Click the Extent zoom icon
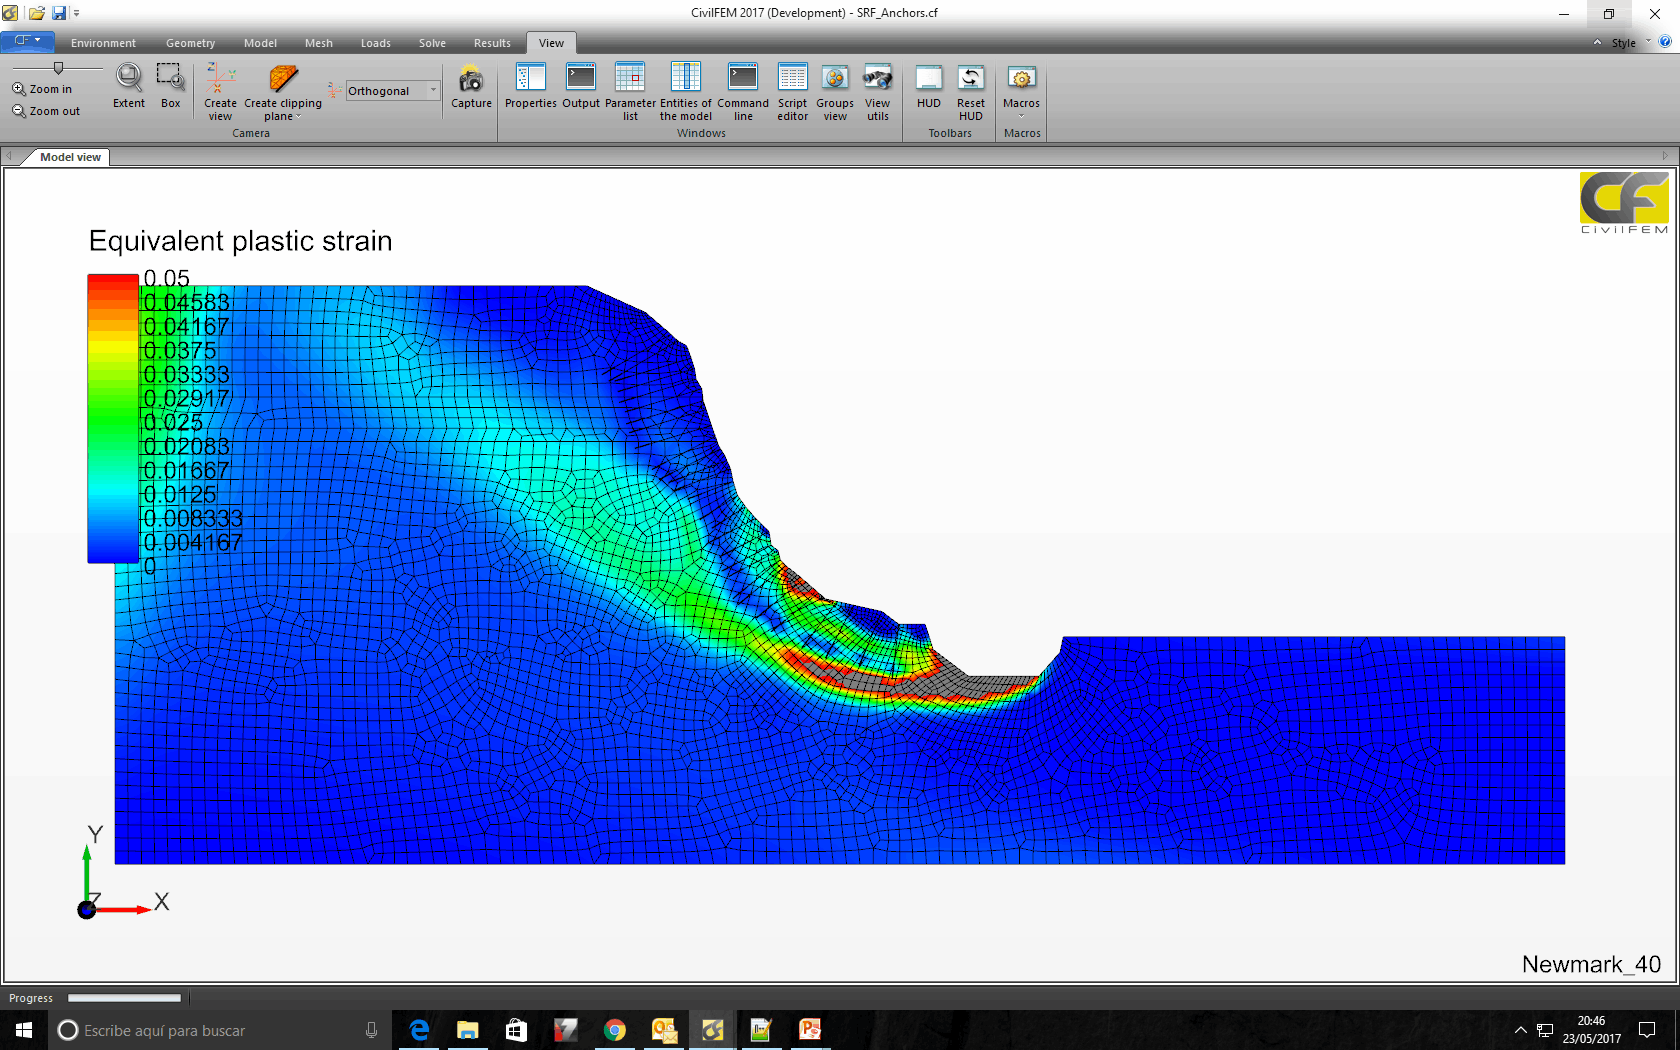This screenshot has height=1050, width=1680. click(x=129, y=79)
